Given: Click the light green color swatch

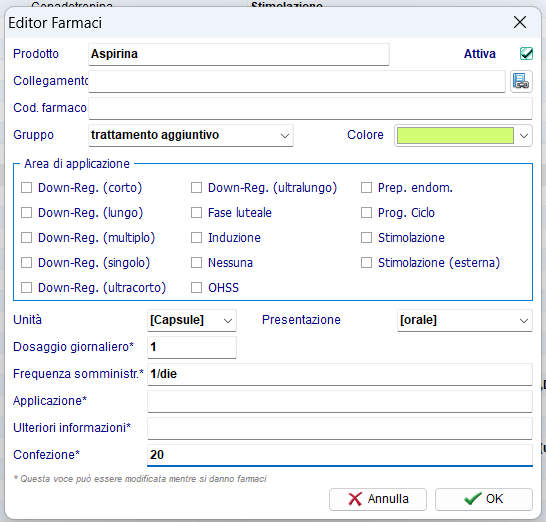Looking at the screenshot, I should click(x=455, y=135).
